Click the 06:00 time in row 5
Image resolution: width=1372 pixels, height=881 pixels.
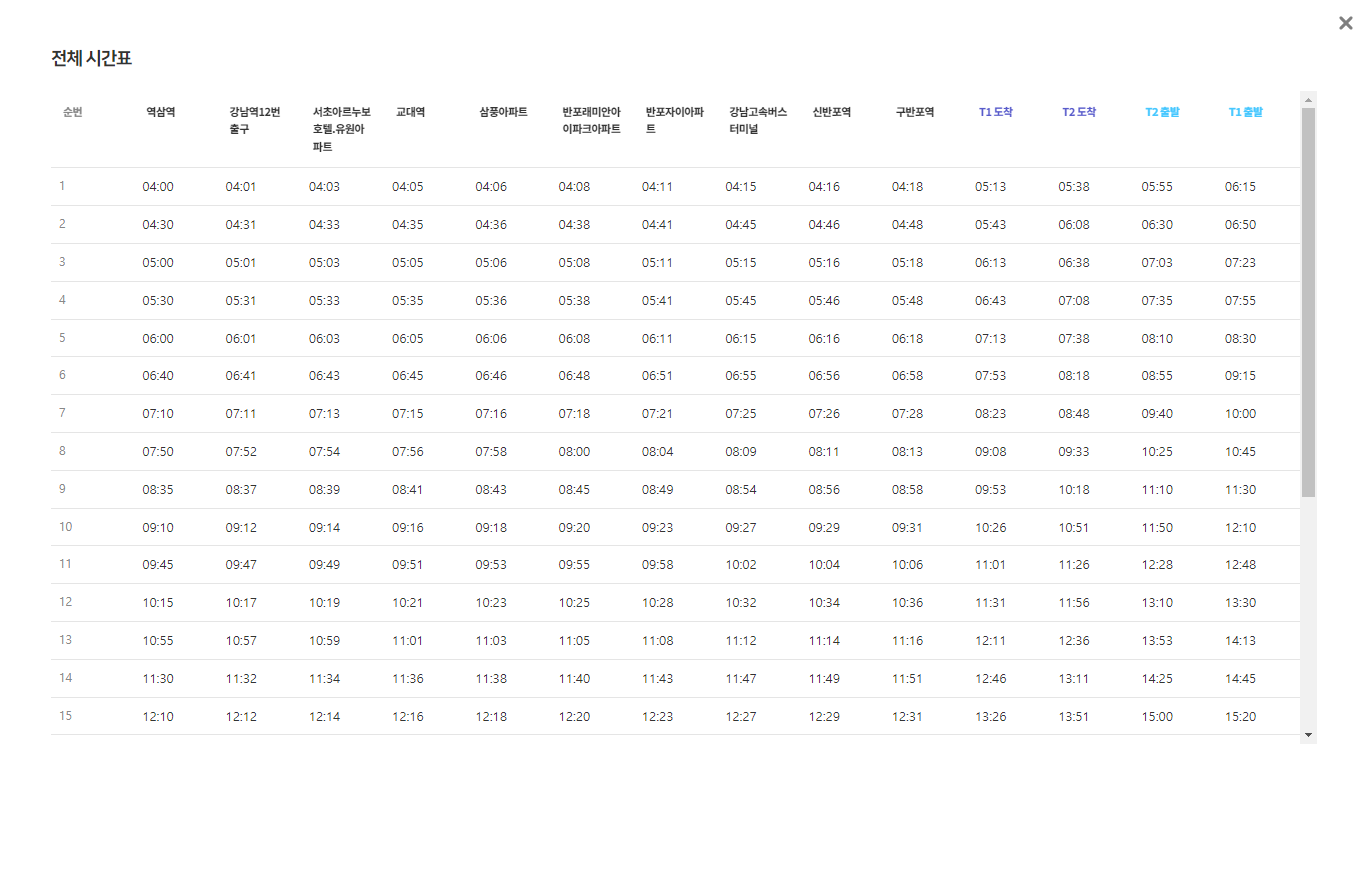(x=158, y=339)
